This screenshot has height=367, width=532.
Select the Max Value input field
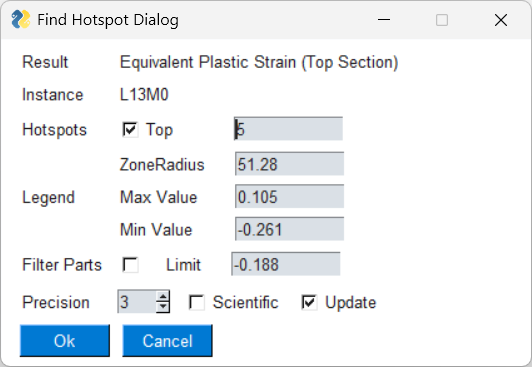[289, 196]
